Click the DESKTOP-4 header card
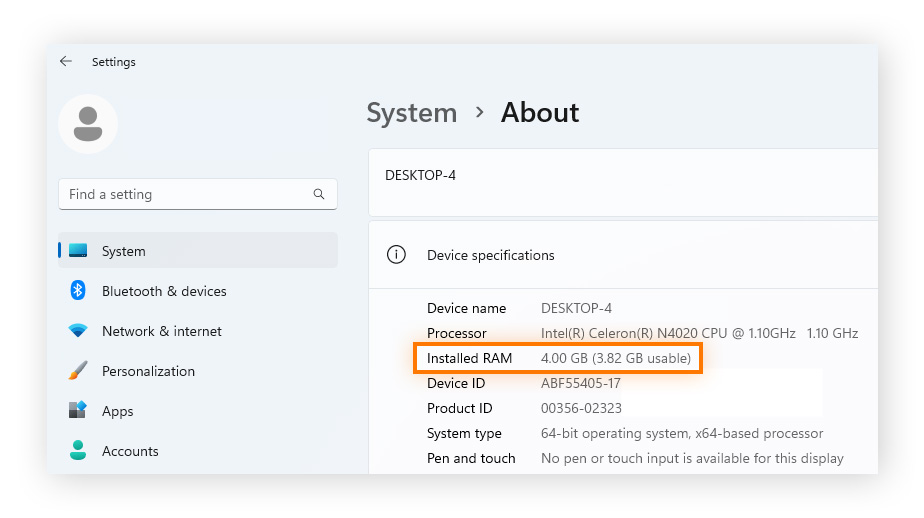Viewport: 924px width, 518px height. click(x=623, y=183)
